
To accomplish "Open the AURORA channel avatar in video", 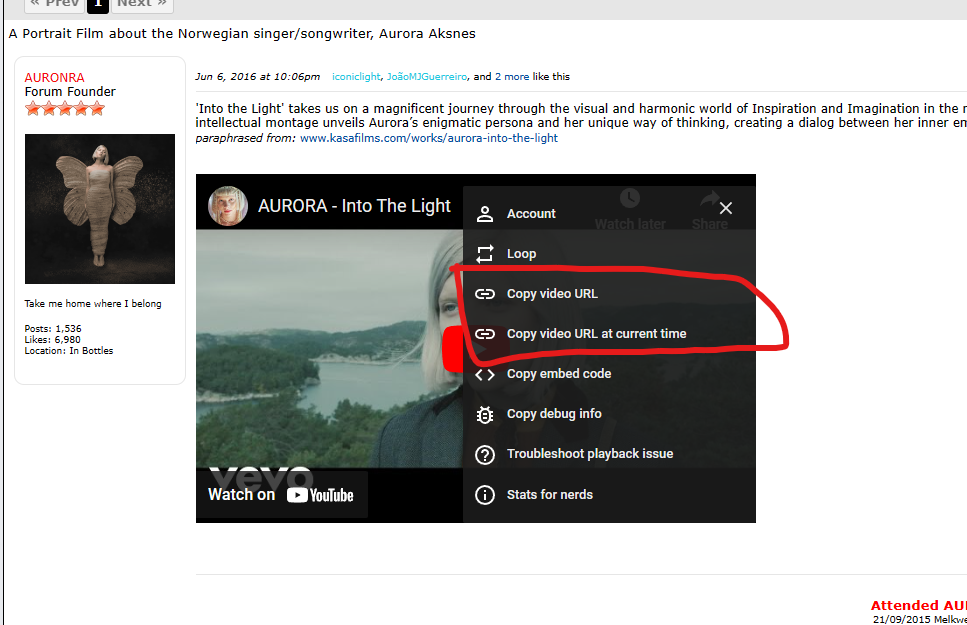I will coord(228,205).
